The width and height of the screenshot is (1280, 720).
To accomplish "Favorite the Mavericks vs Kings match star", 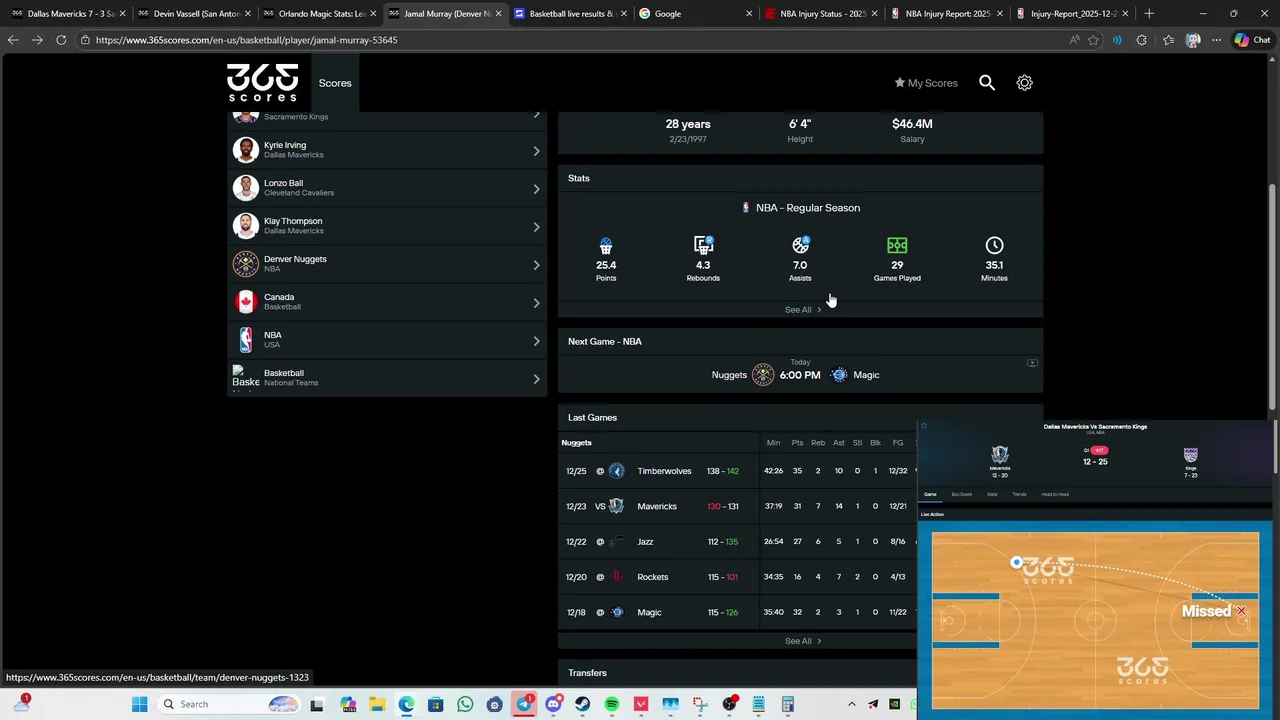I will tap(924, 426).
